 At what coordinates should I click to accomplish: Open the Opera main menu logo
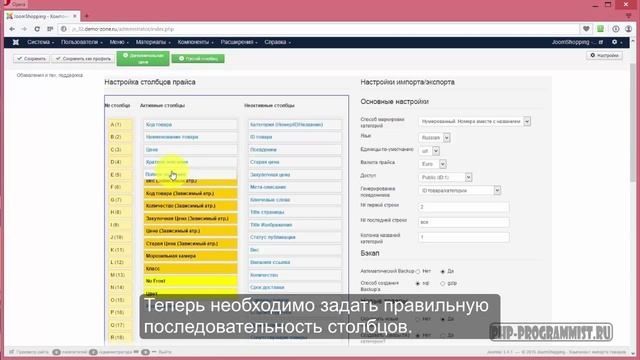click(6, 3)
